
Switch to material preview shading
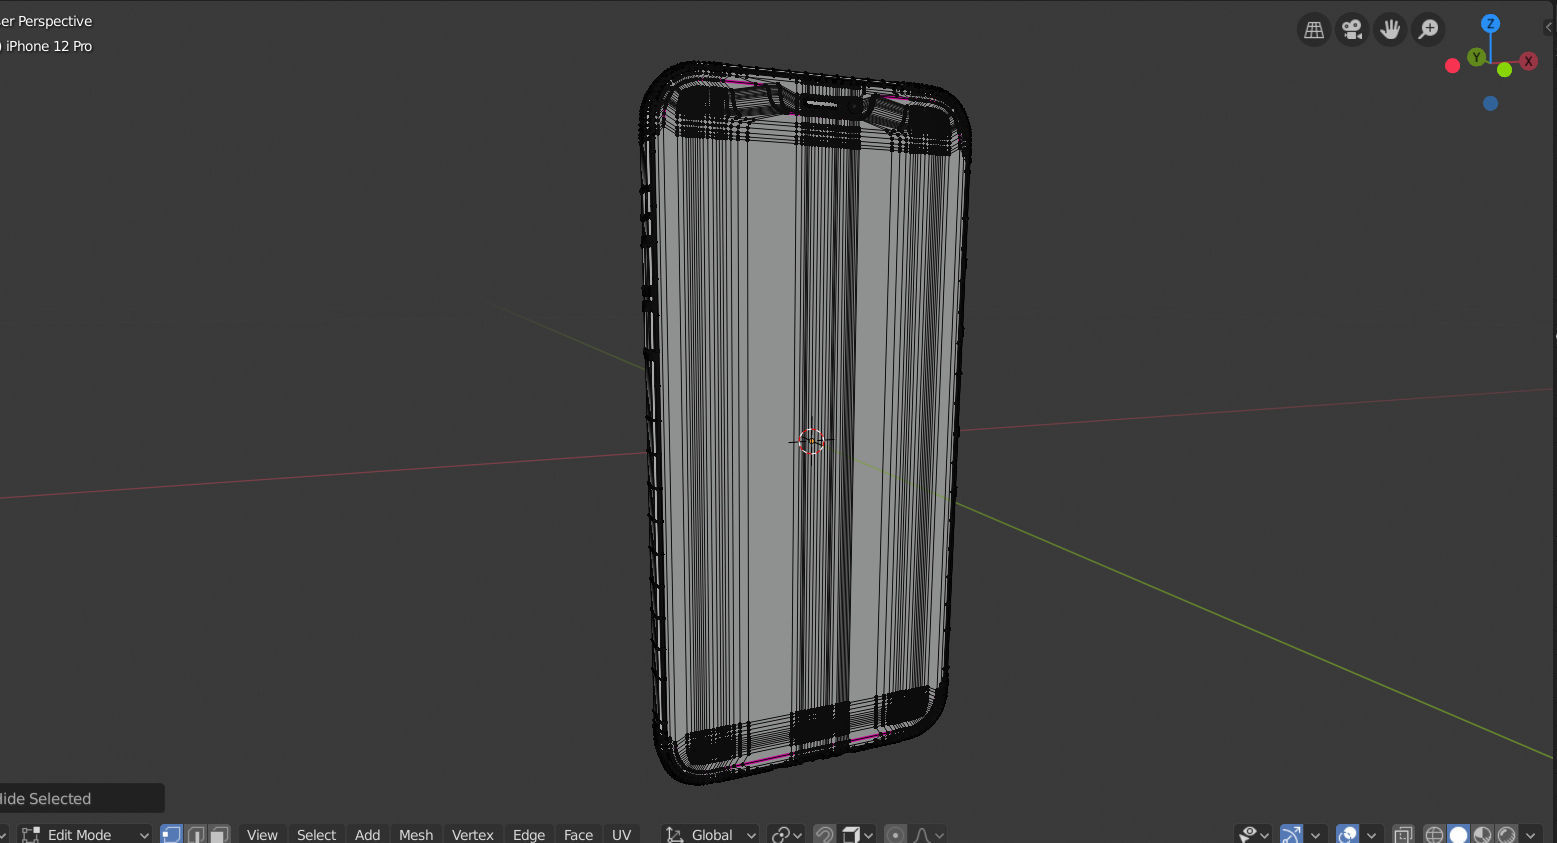(1482, 834)
